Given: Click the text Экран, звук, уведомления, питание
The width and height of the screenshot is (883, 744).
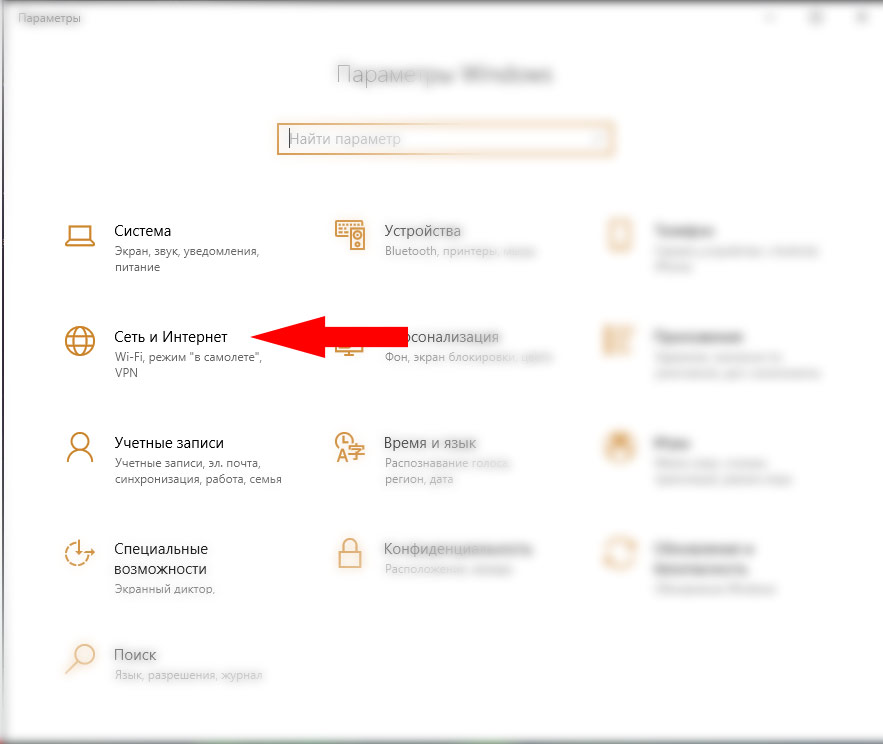Looking at the screenshot, I should (187, 259).
